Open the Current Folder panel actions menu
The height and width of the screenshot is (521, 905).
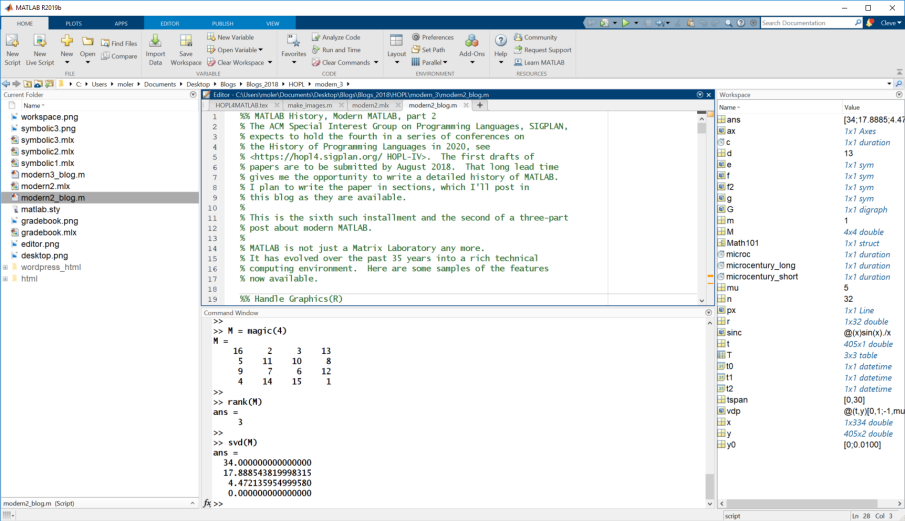(x=193, y=95)
